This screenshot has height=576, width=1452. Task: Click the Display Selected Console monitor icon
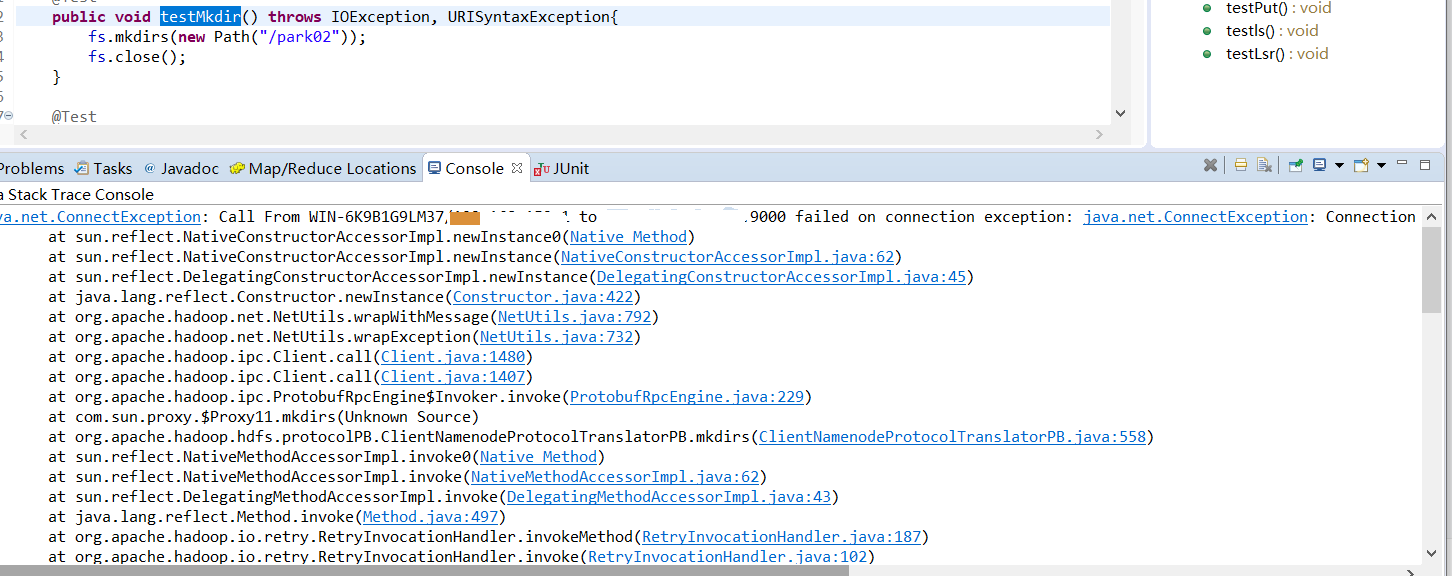(x=1320, y=166)
